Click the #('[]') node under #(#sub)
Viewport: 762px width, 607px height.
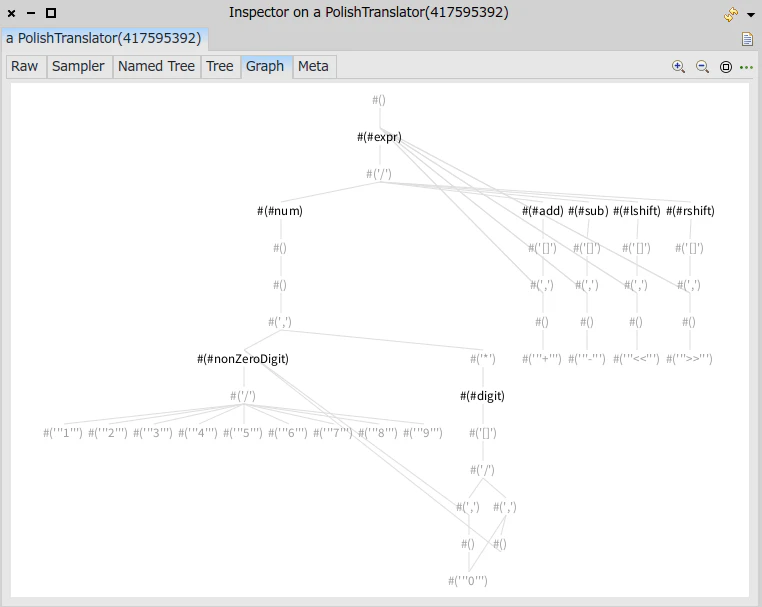click(x=587, y=248)
